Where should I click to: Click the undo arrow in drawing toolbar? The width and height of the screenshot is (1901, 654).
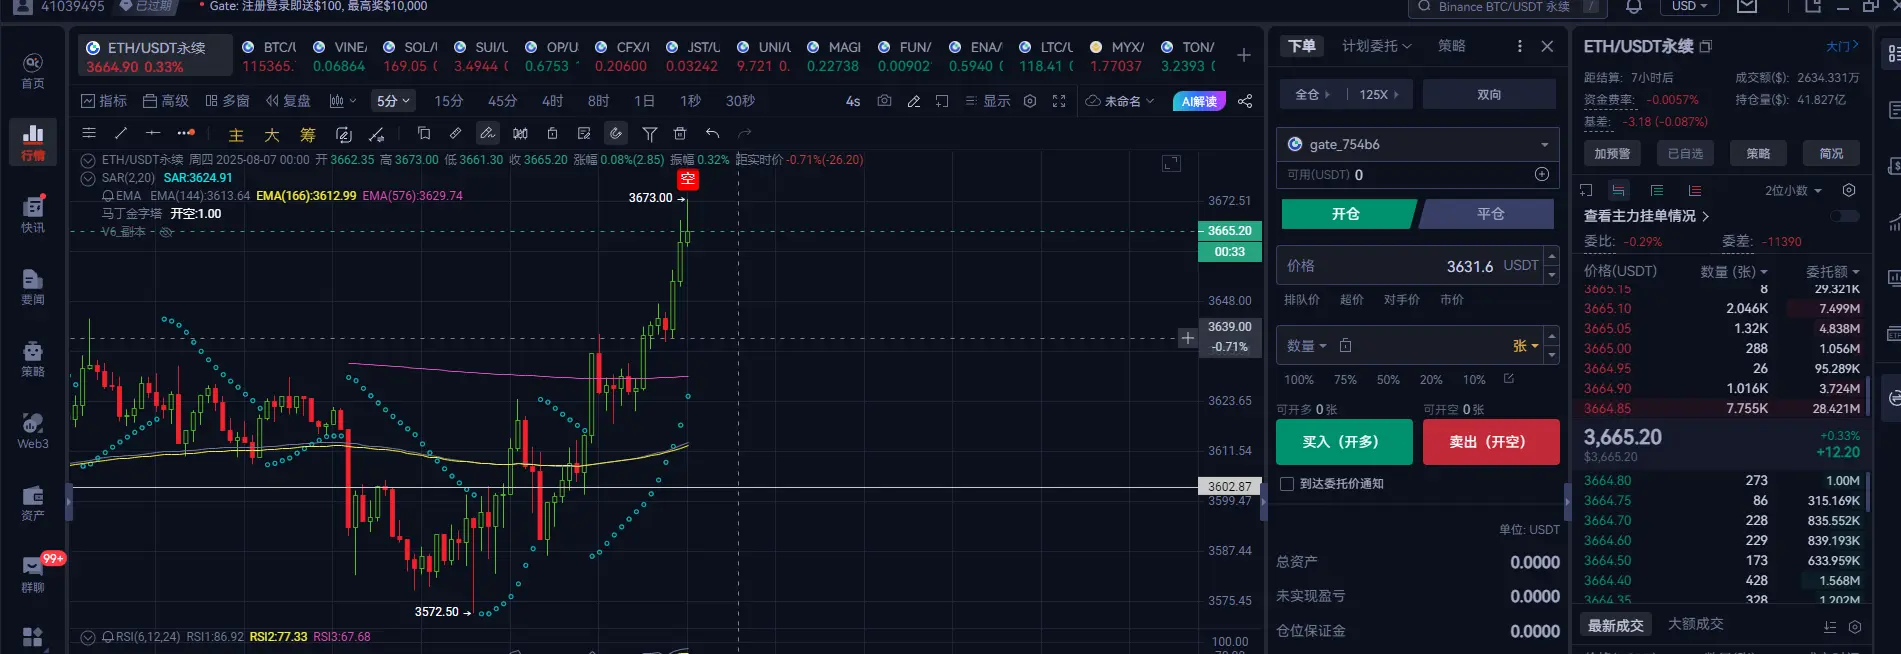pos(712,133)
